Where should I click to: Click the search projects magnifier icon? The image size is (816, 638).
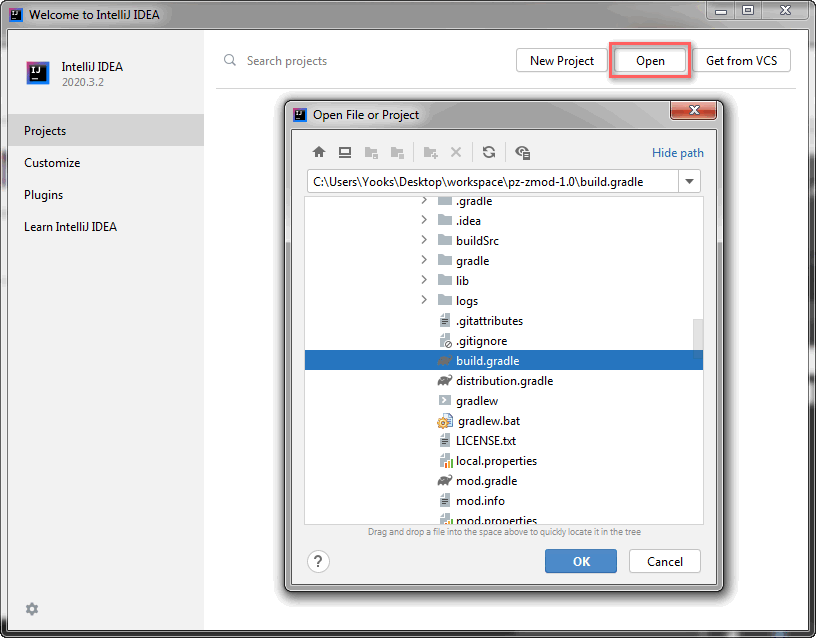(x=230, y=60)
